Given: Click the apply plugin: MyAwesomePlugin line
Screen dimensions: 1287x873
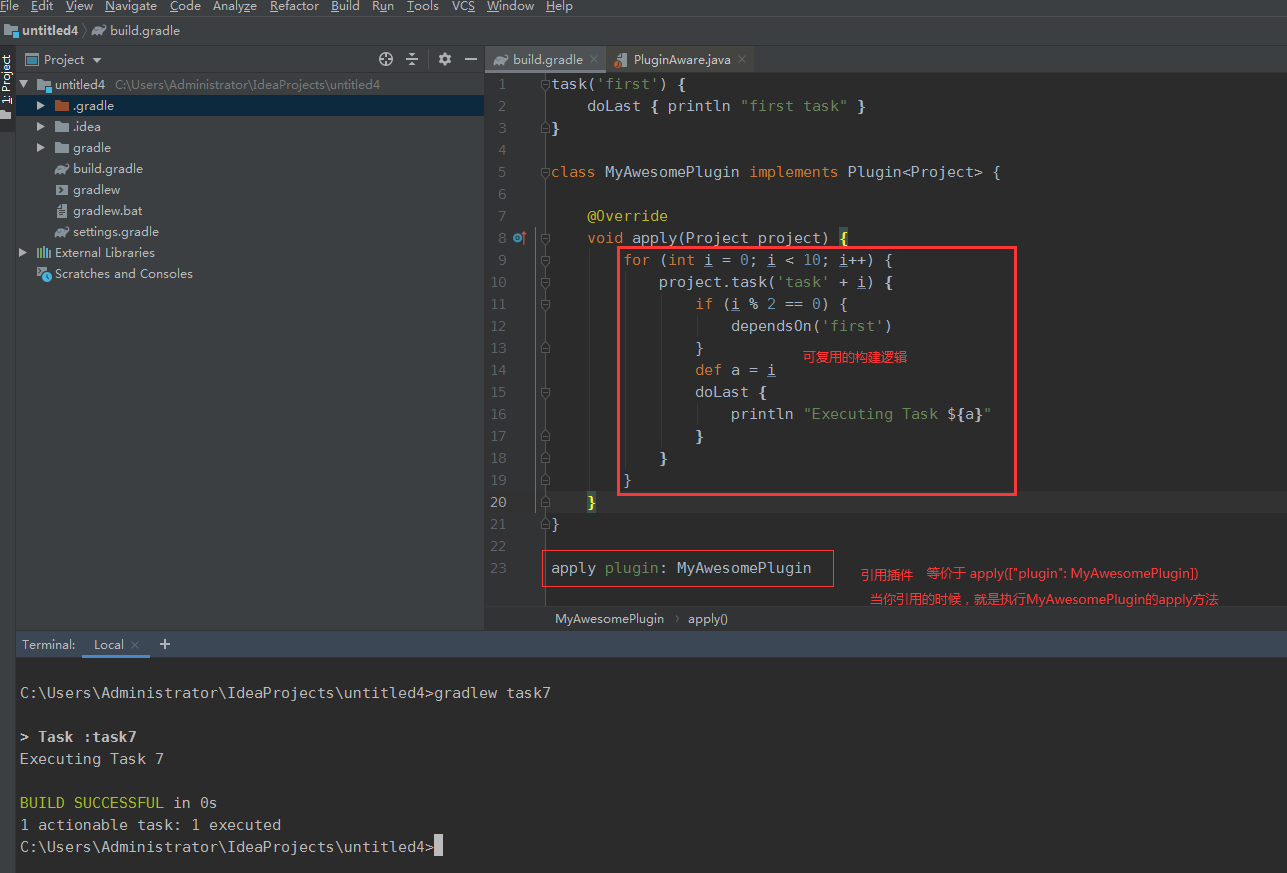Looking at the screenshot, I should (x=681, y=568).
